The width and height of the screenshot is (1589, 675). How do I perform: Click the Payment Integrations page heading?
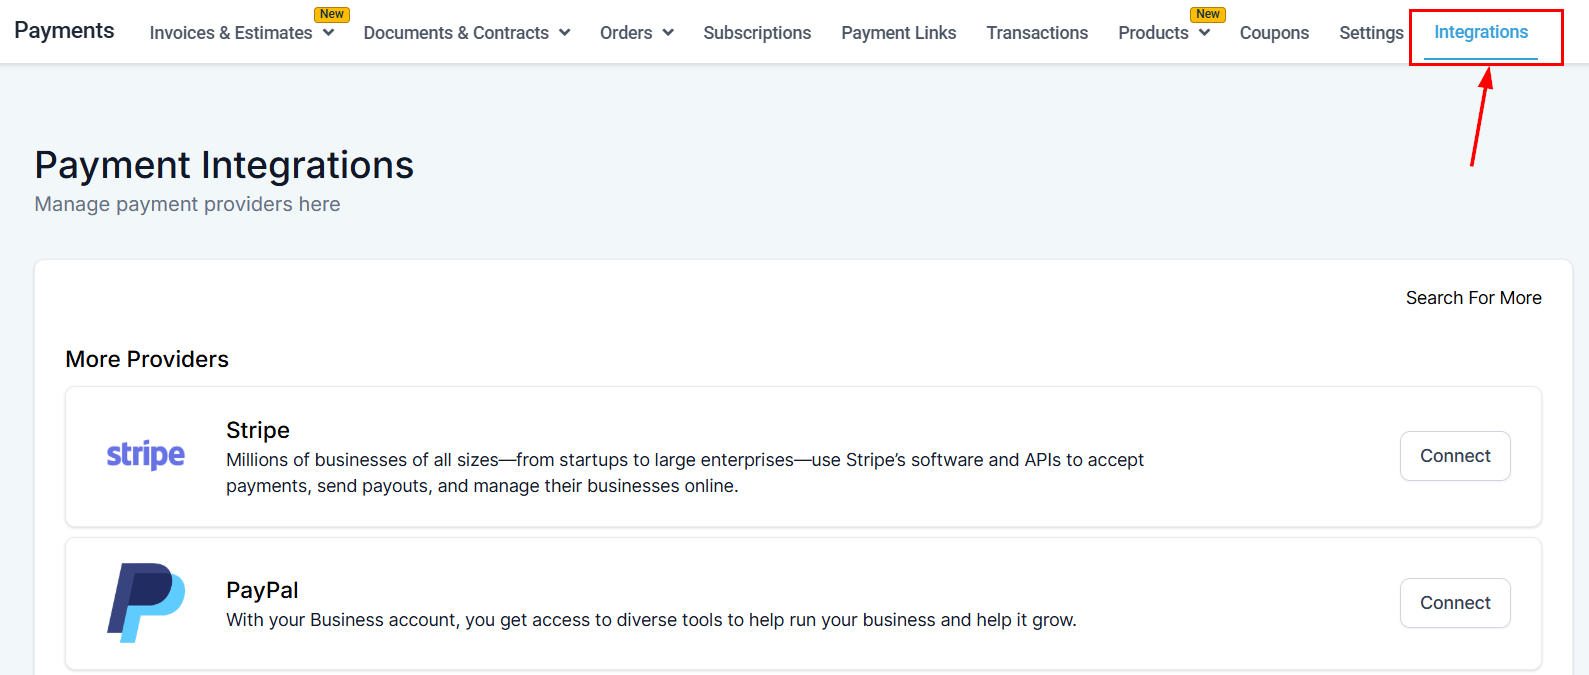224,165
